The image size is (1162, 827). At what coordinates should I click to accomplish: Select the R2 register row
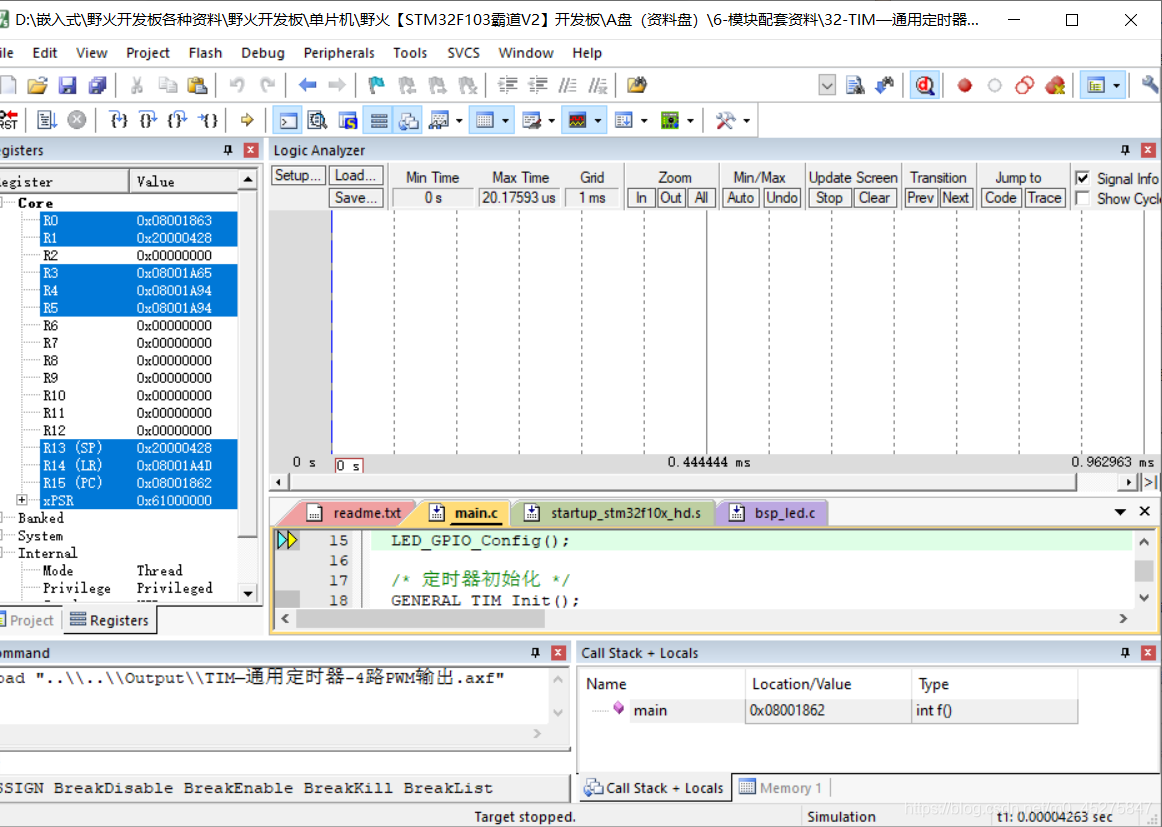click(139, 256)
